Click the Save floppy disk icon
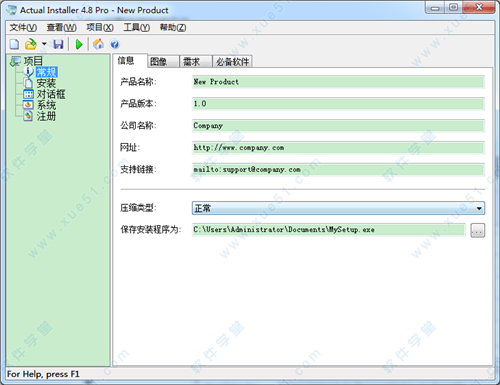This screenshot has height=385, width=500. pyautogui.click(x=58, y=44)
